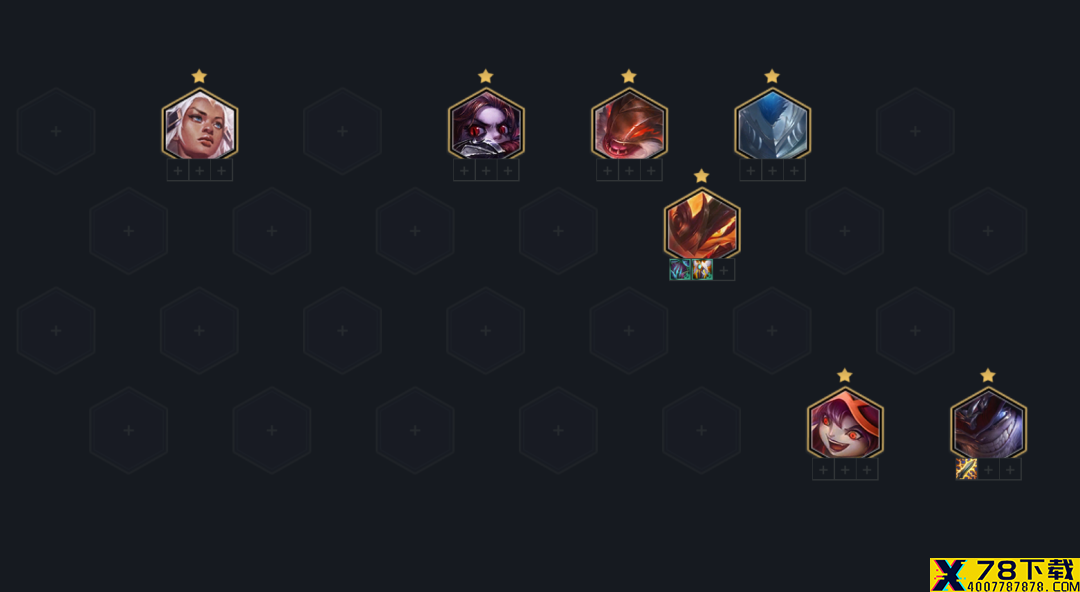Click the golden armor item on the orange armored champion
Screen dimensions: 1080x592
click(x=702, y=270)
